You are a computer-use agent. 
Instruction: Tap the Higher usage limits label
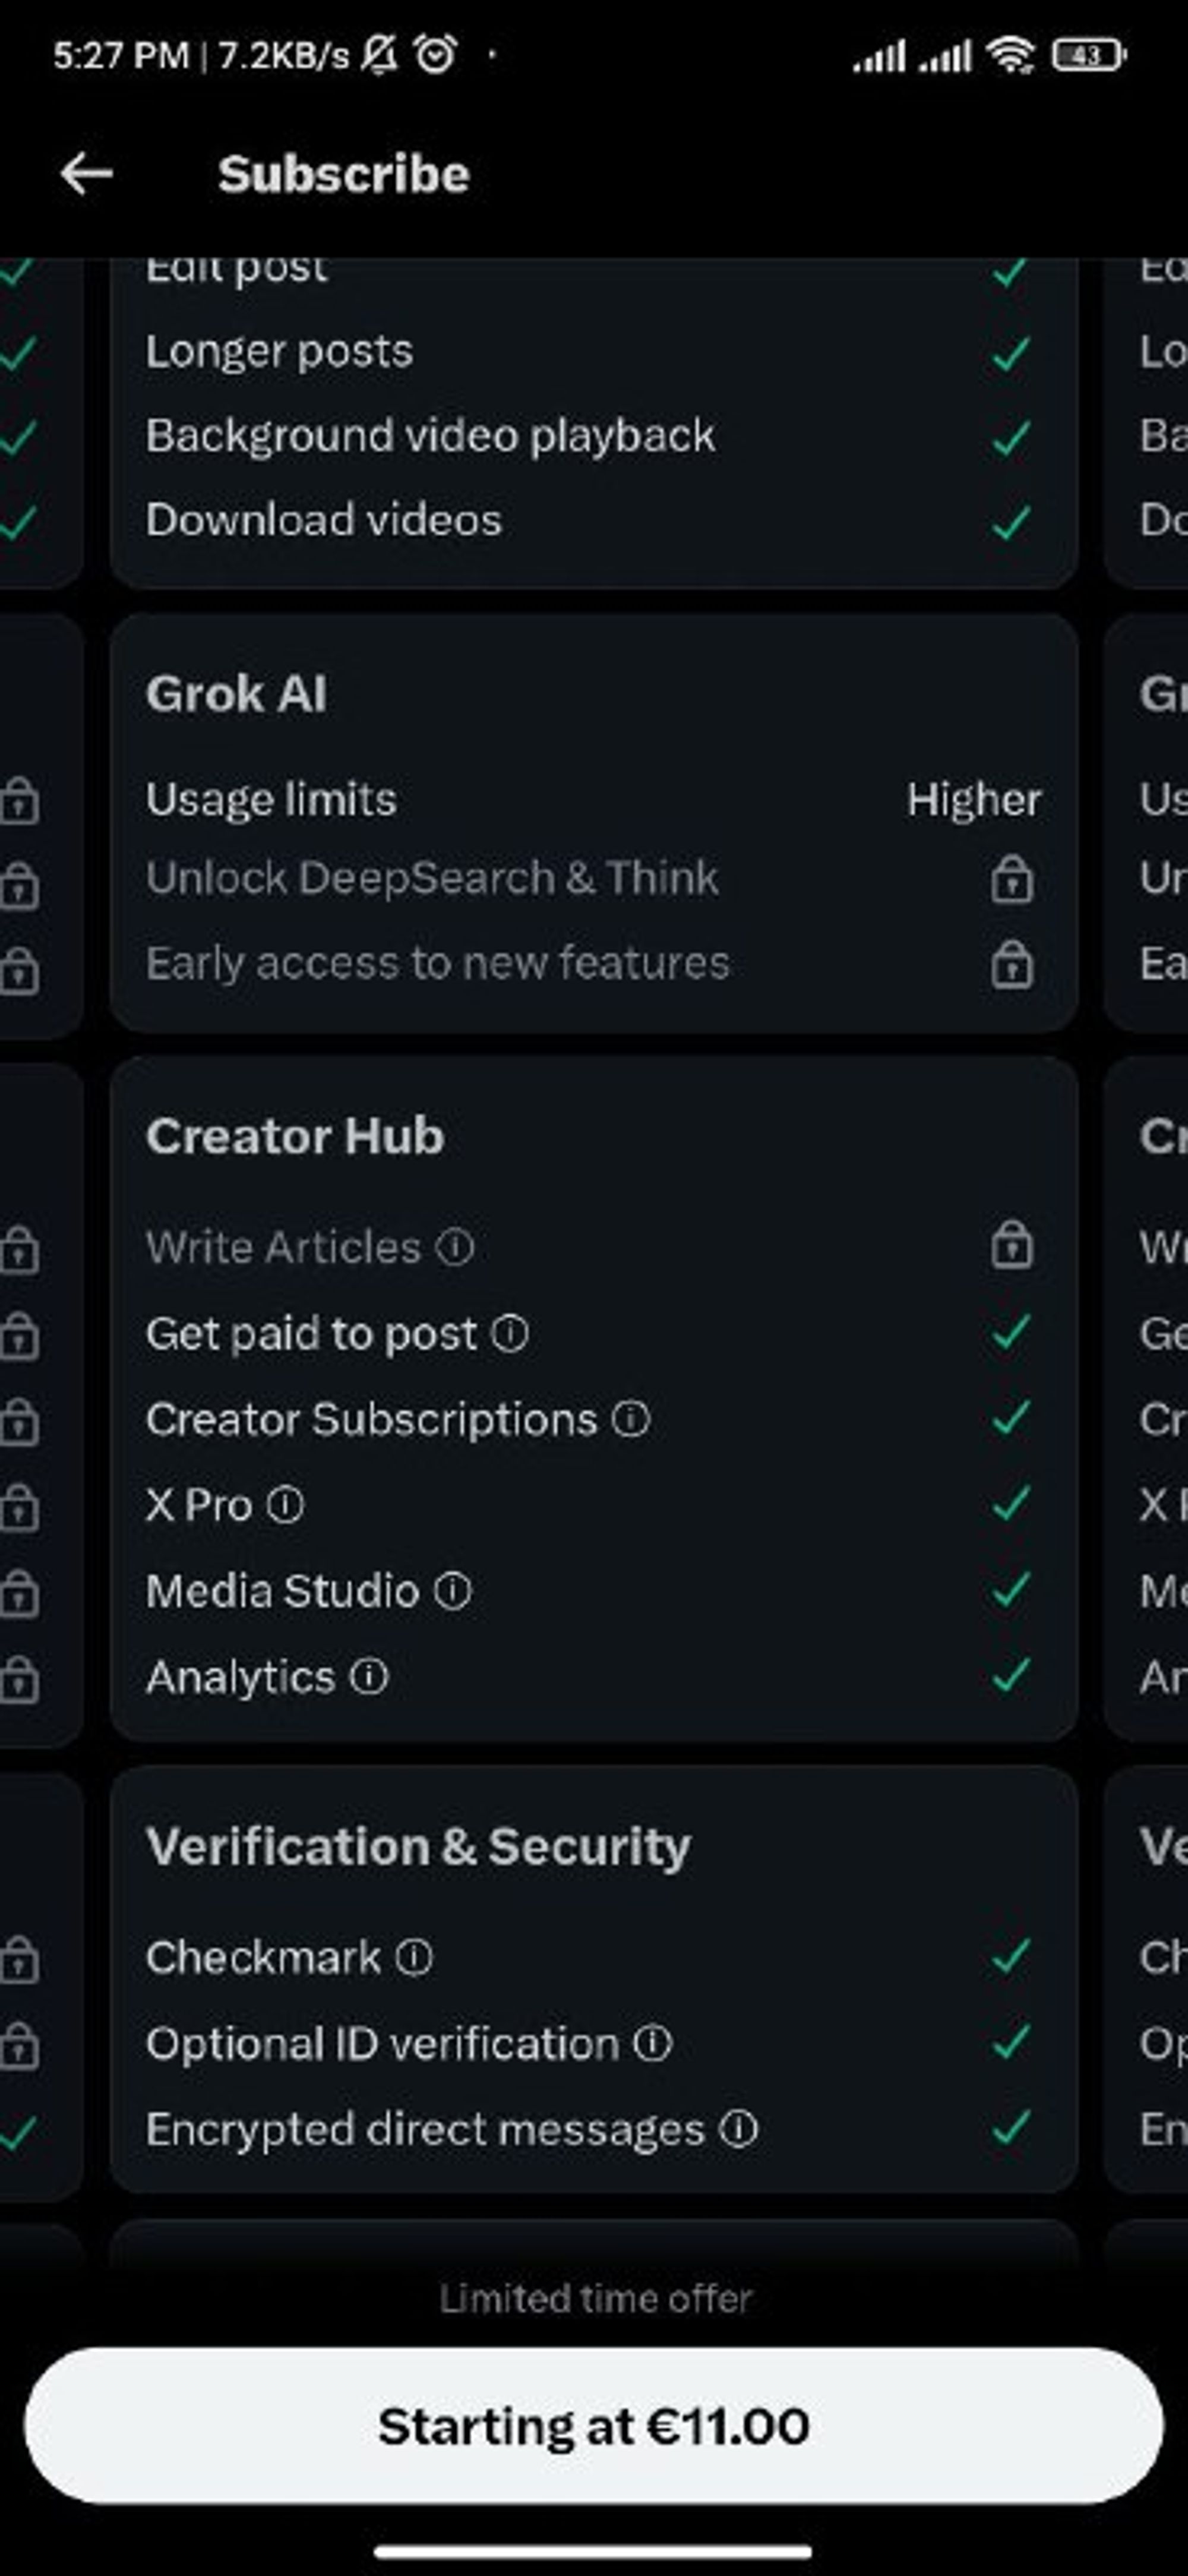pyautogui.click(x=974, y=800)
